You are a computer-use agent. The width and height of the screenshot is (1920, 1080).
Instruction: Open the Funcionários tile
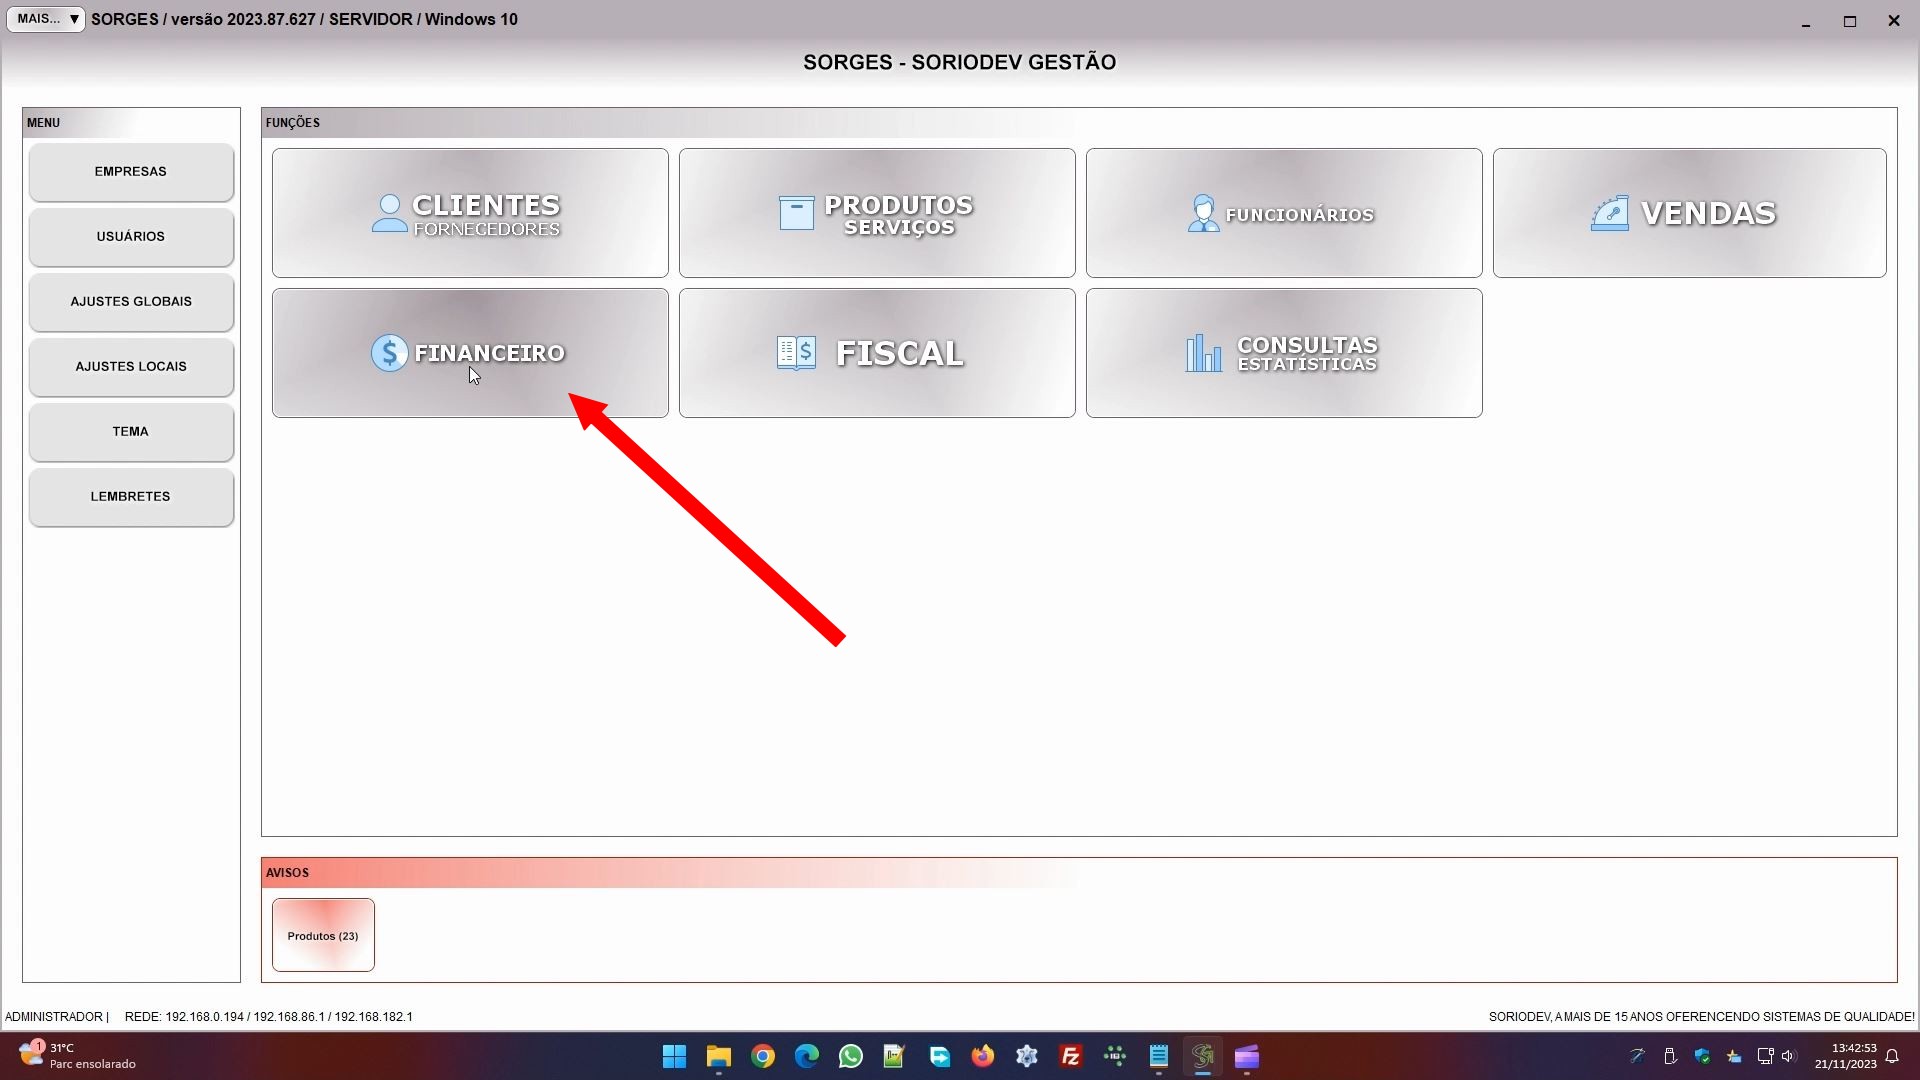1284,213
